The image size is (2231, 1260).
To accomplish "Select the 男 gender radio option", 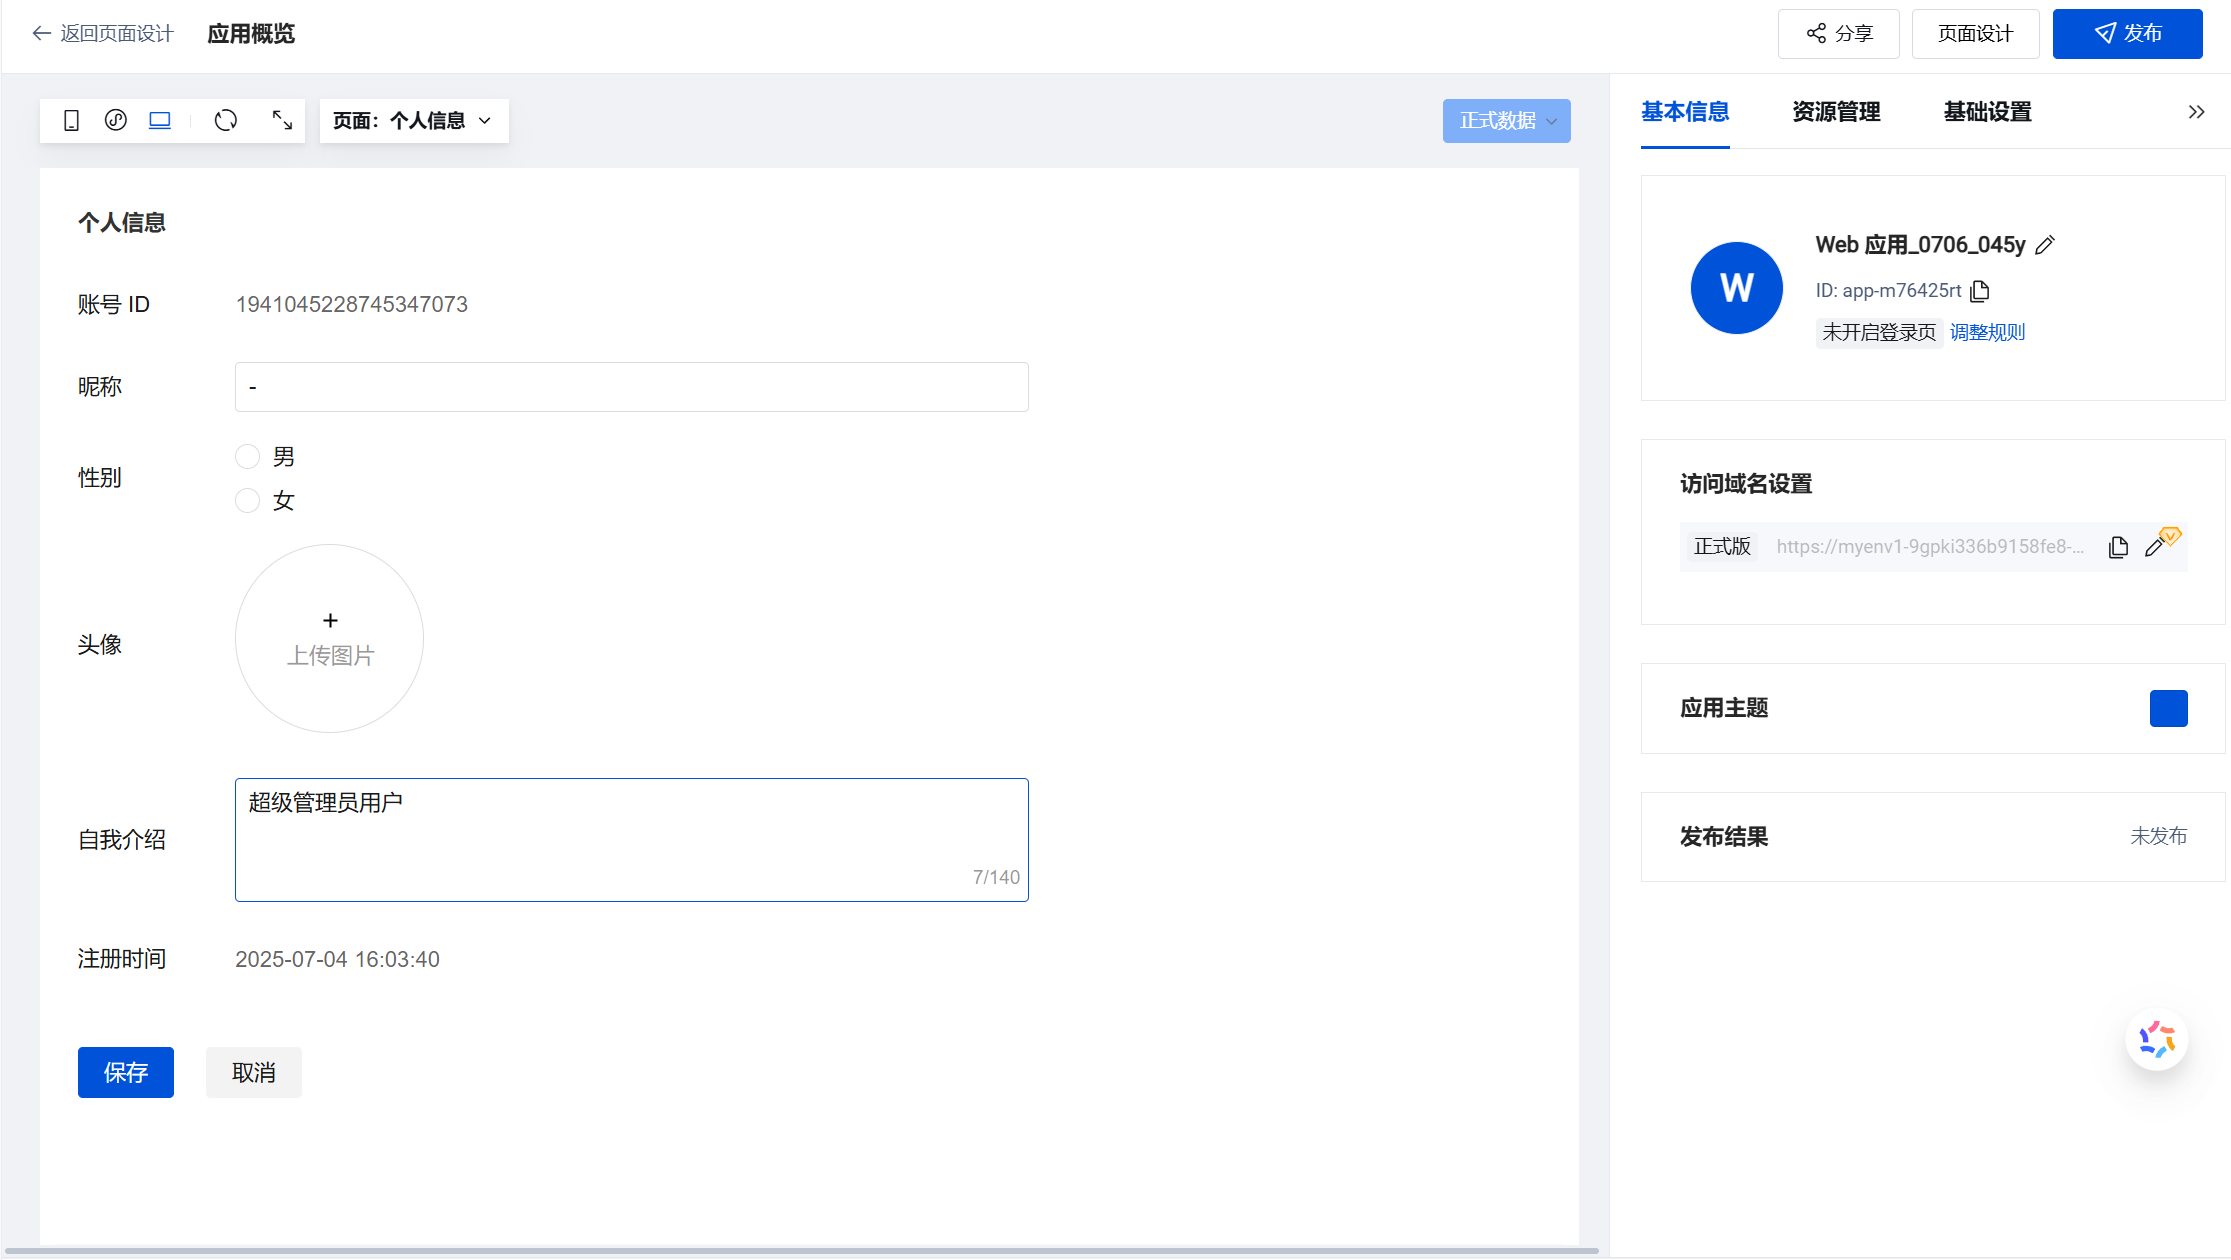I will (x=247, y=457).
